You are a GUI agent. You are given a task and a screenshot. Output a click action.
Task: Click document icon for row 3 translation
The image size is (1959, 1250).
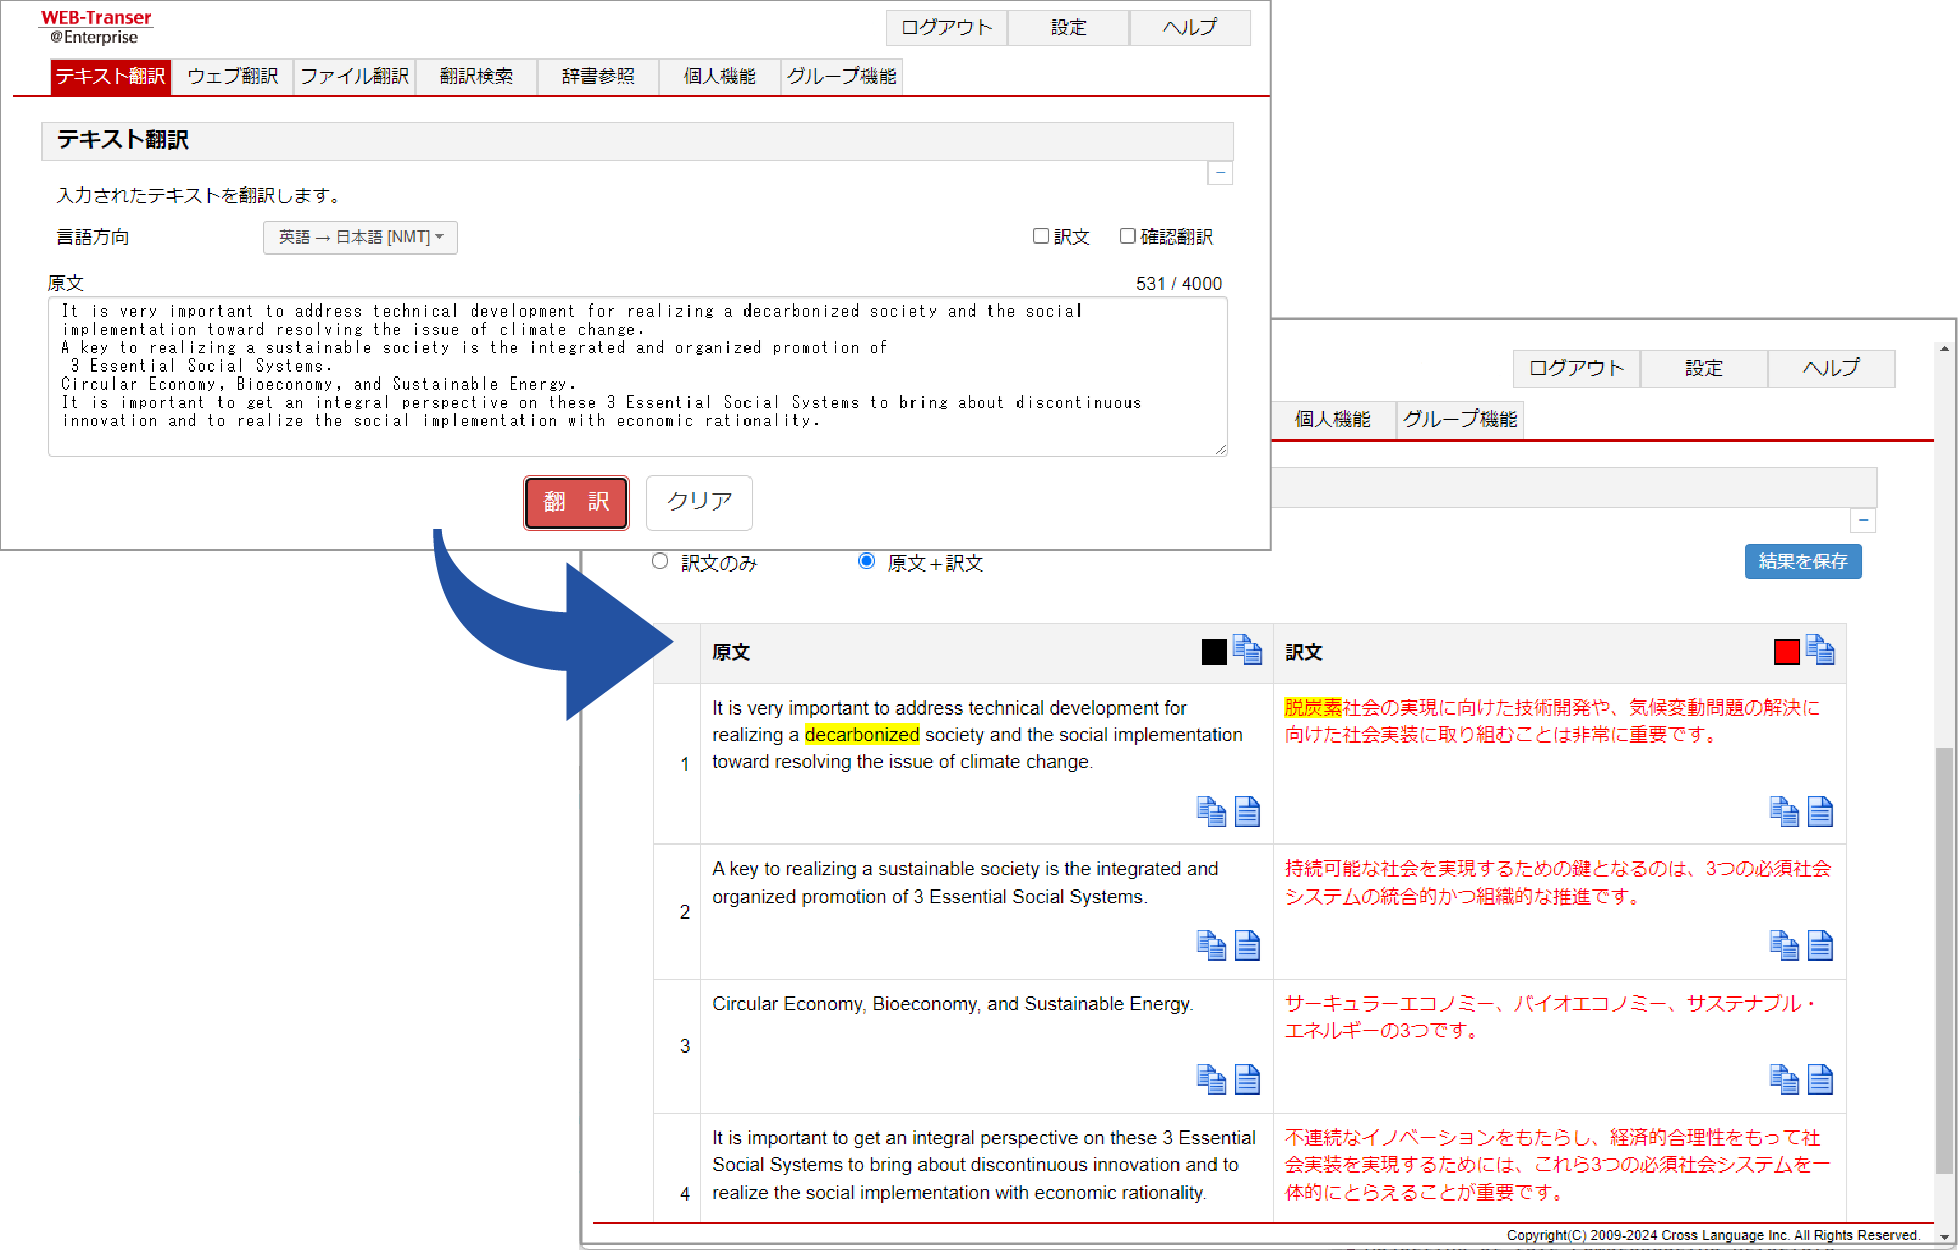(1820, 1079)
